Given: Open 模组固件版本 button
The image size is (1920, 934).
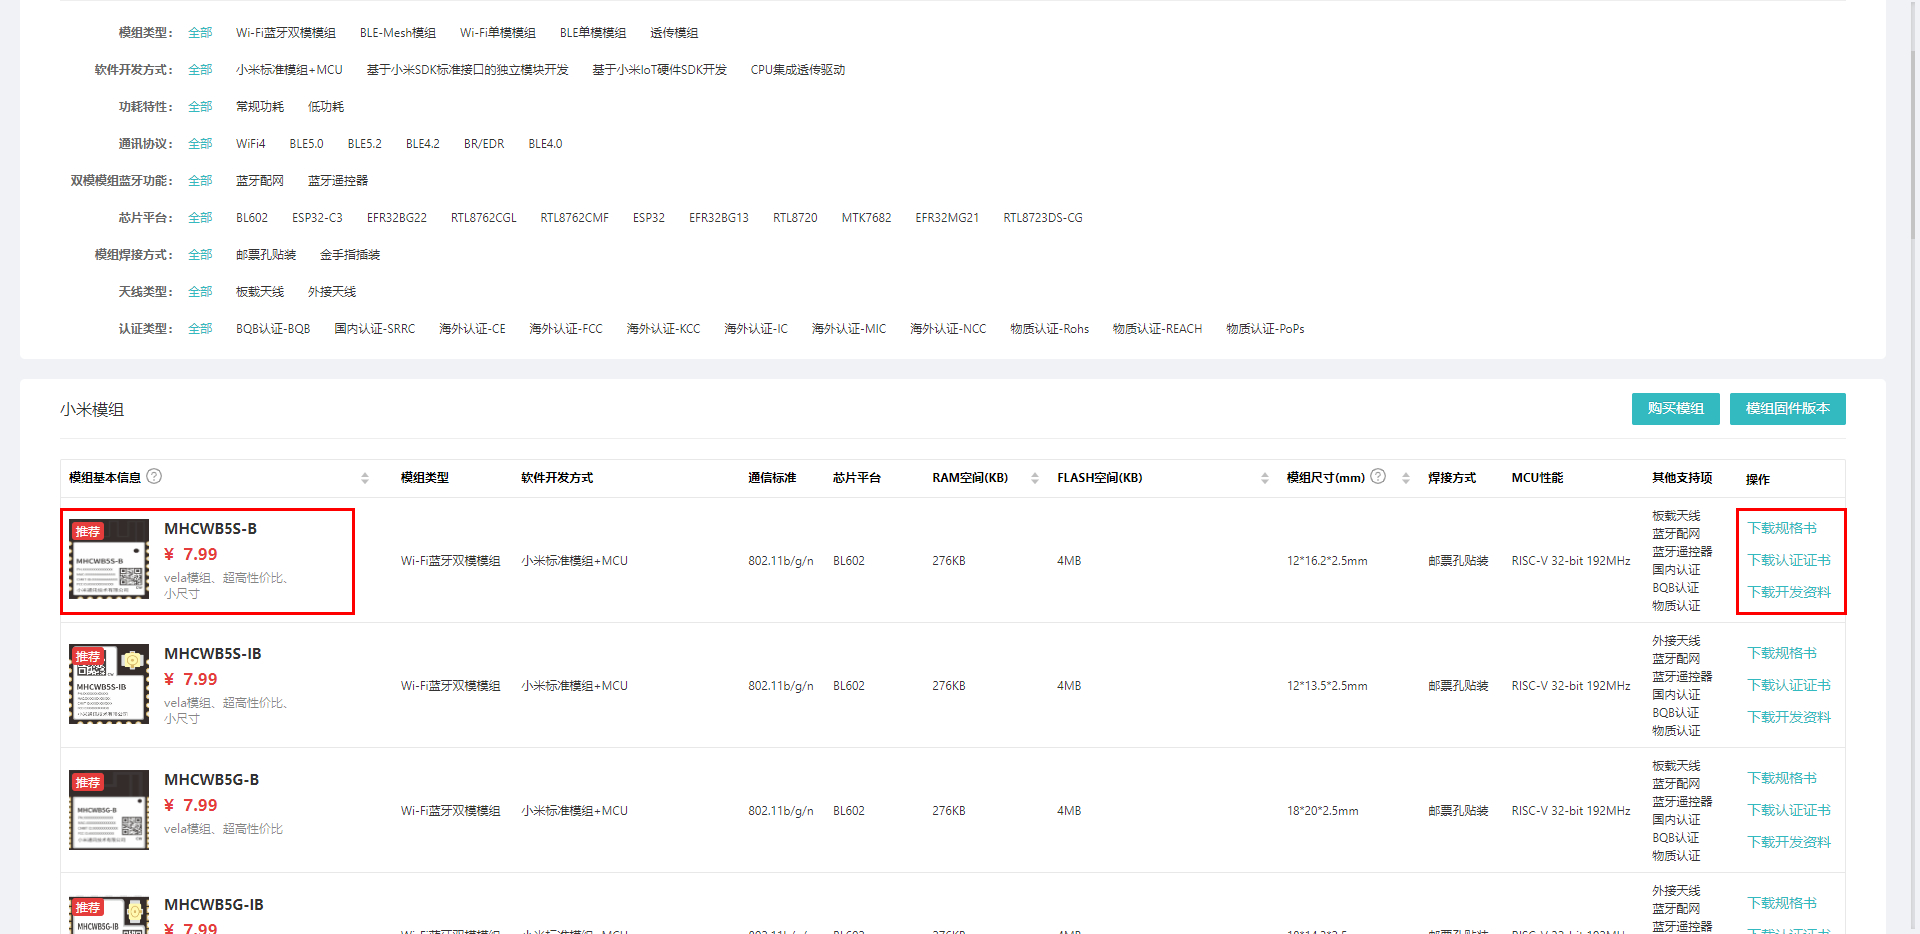Looking at the screenshot, I should point(1787,409).
